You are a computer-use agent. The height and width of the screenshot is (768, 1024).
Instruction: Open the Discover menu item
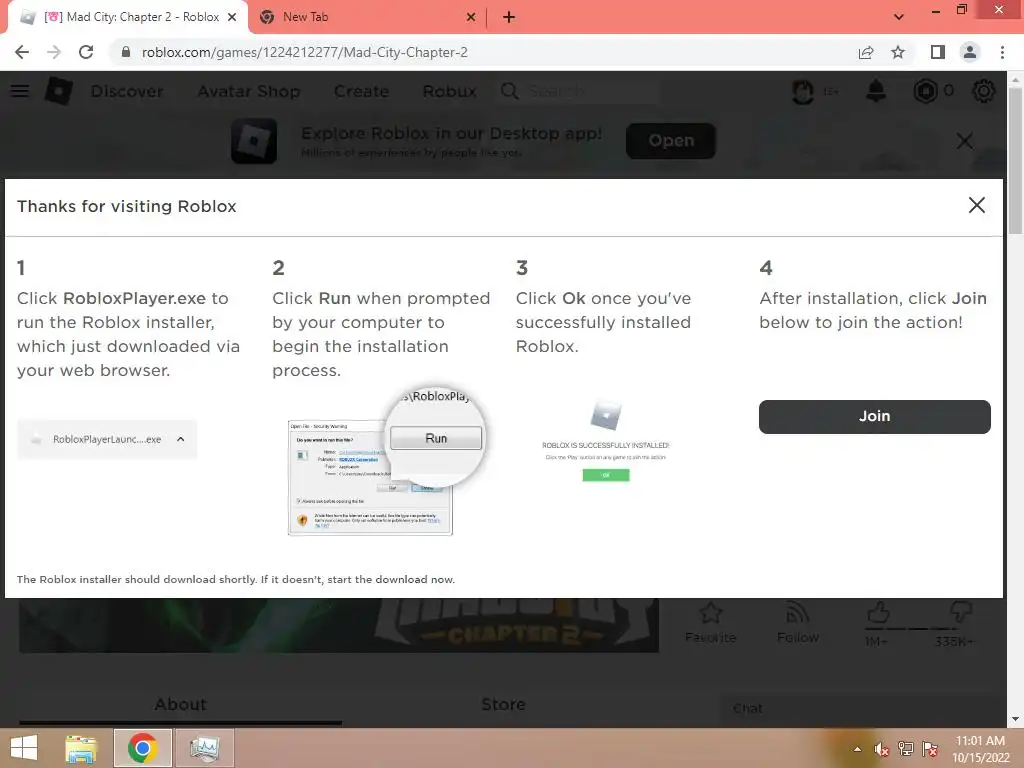127,91
